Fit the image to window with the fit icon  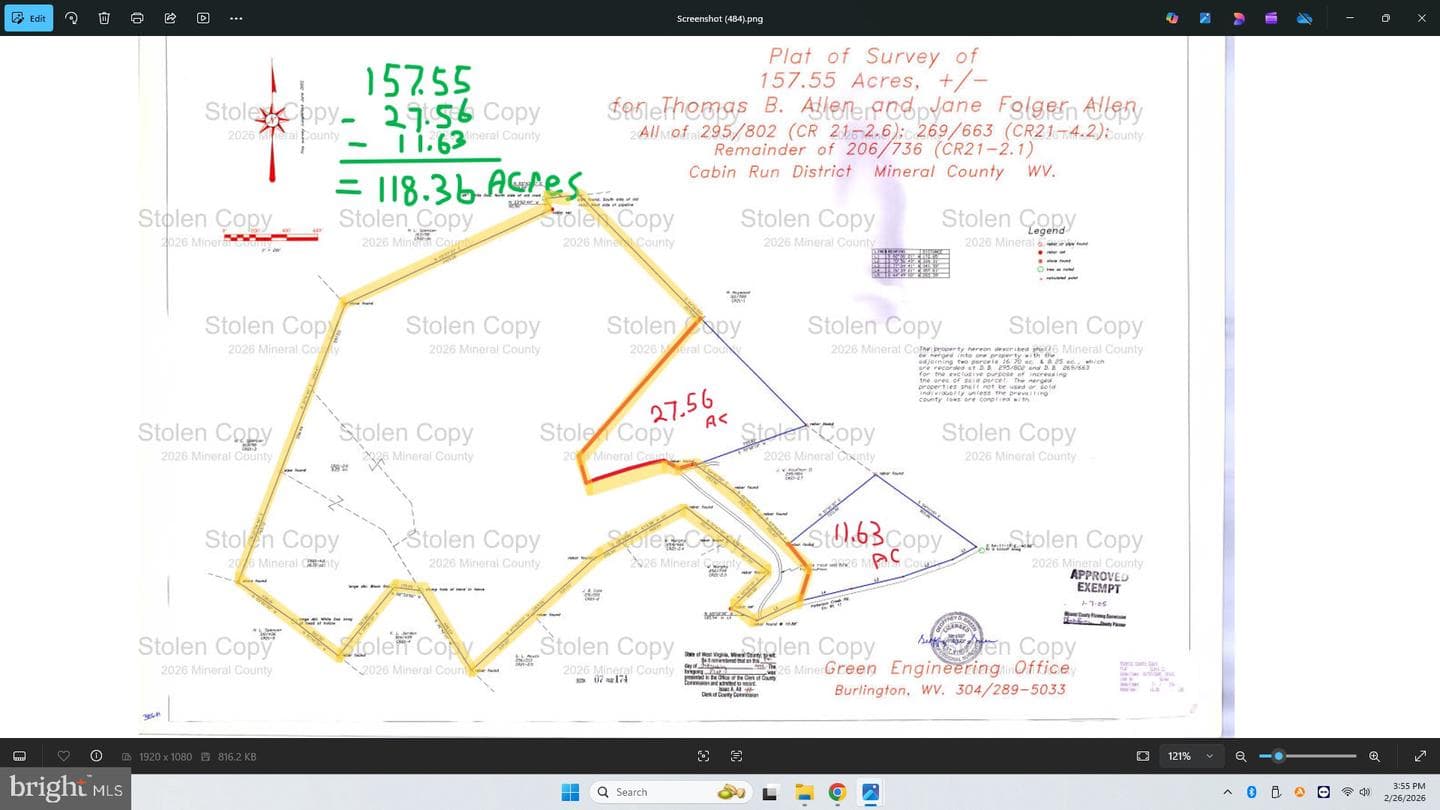(x=1143, y=756)
